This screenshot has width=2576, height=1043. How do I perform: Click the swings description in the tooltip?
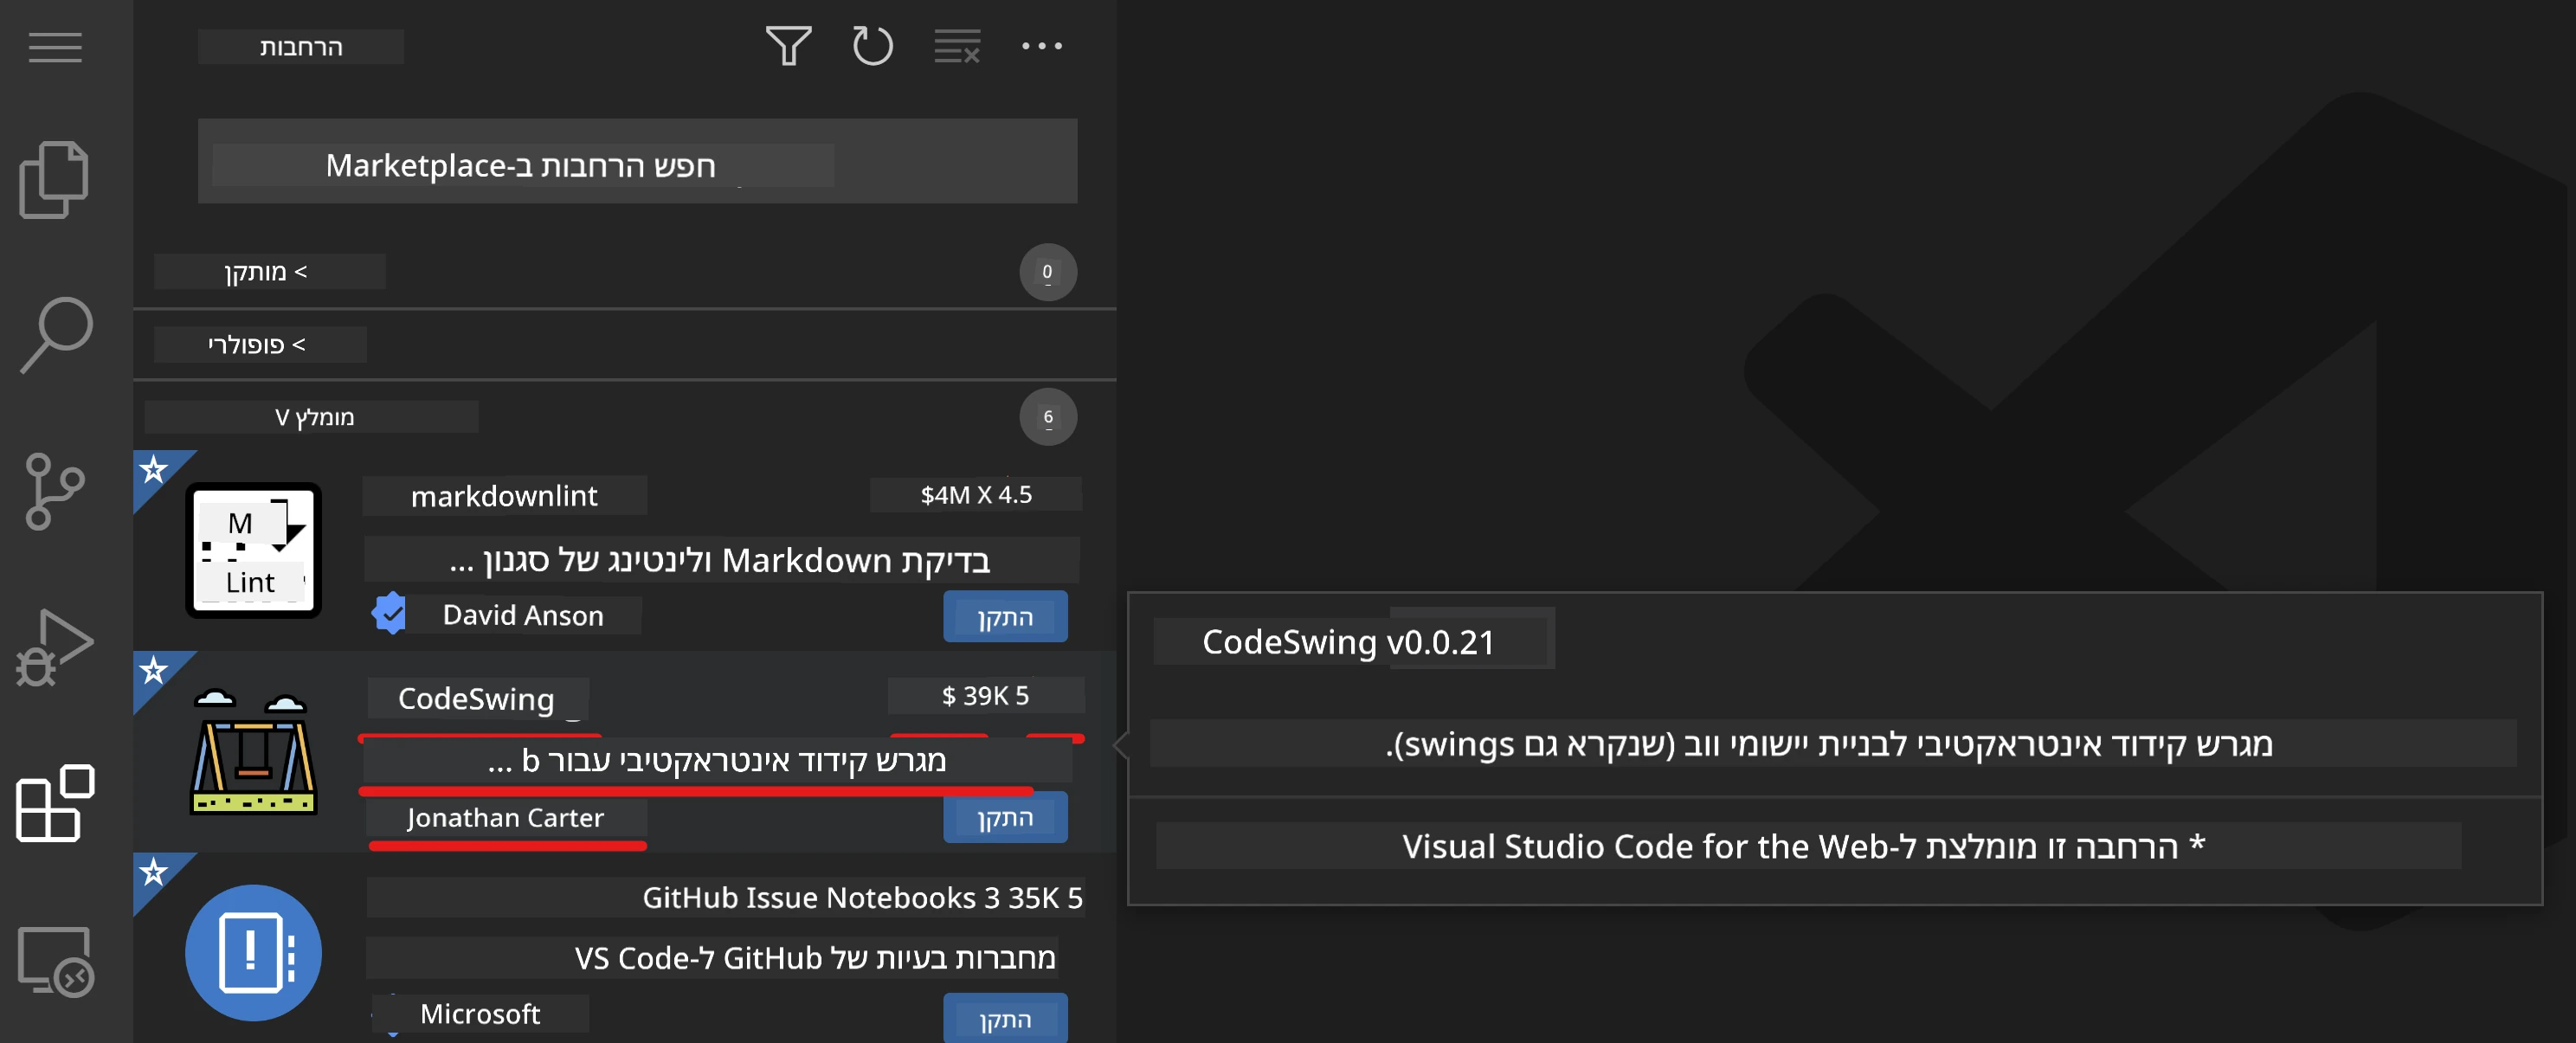(1829, 744)
